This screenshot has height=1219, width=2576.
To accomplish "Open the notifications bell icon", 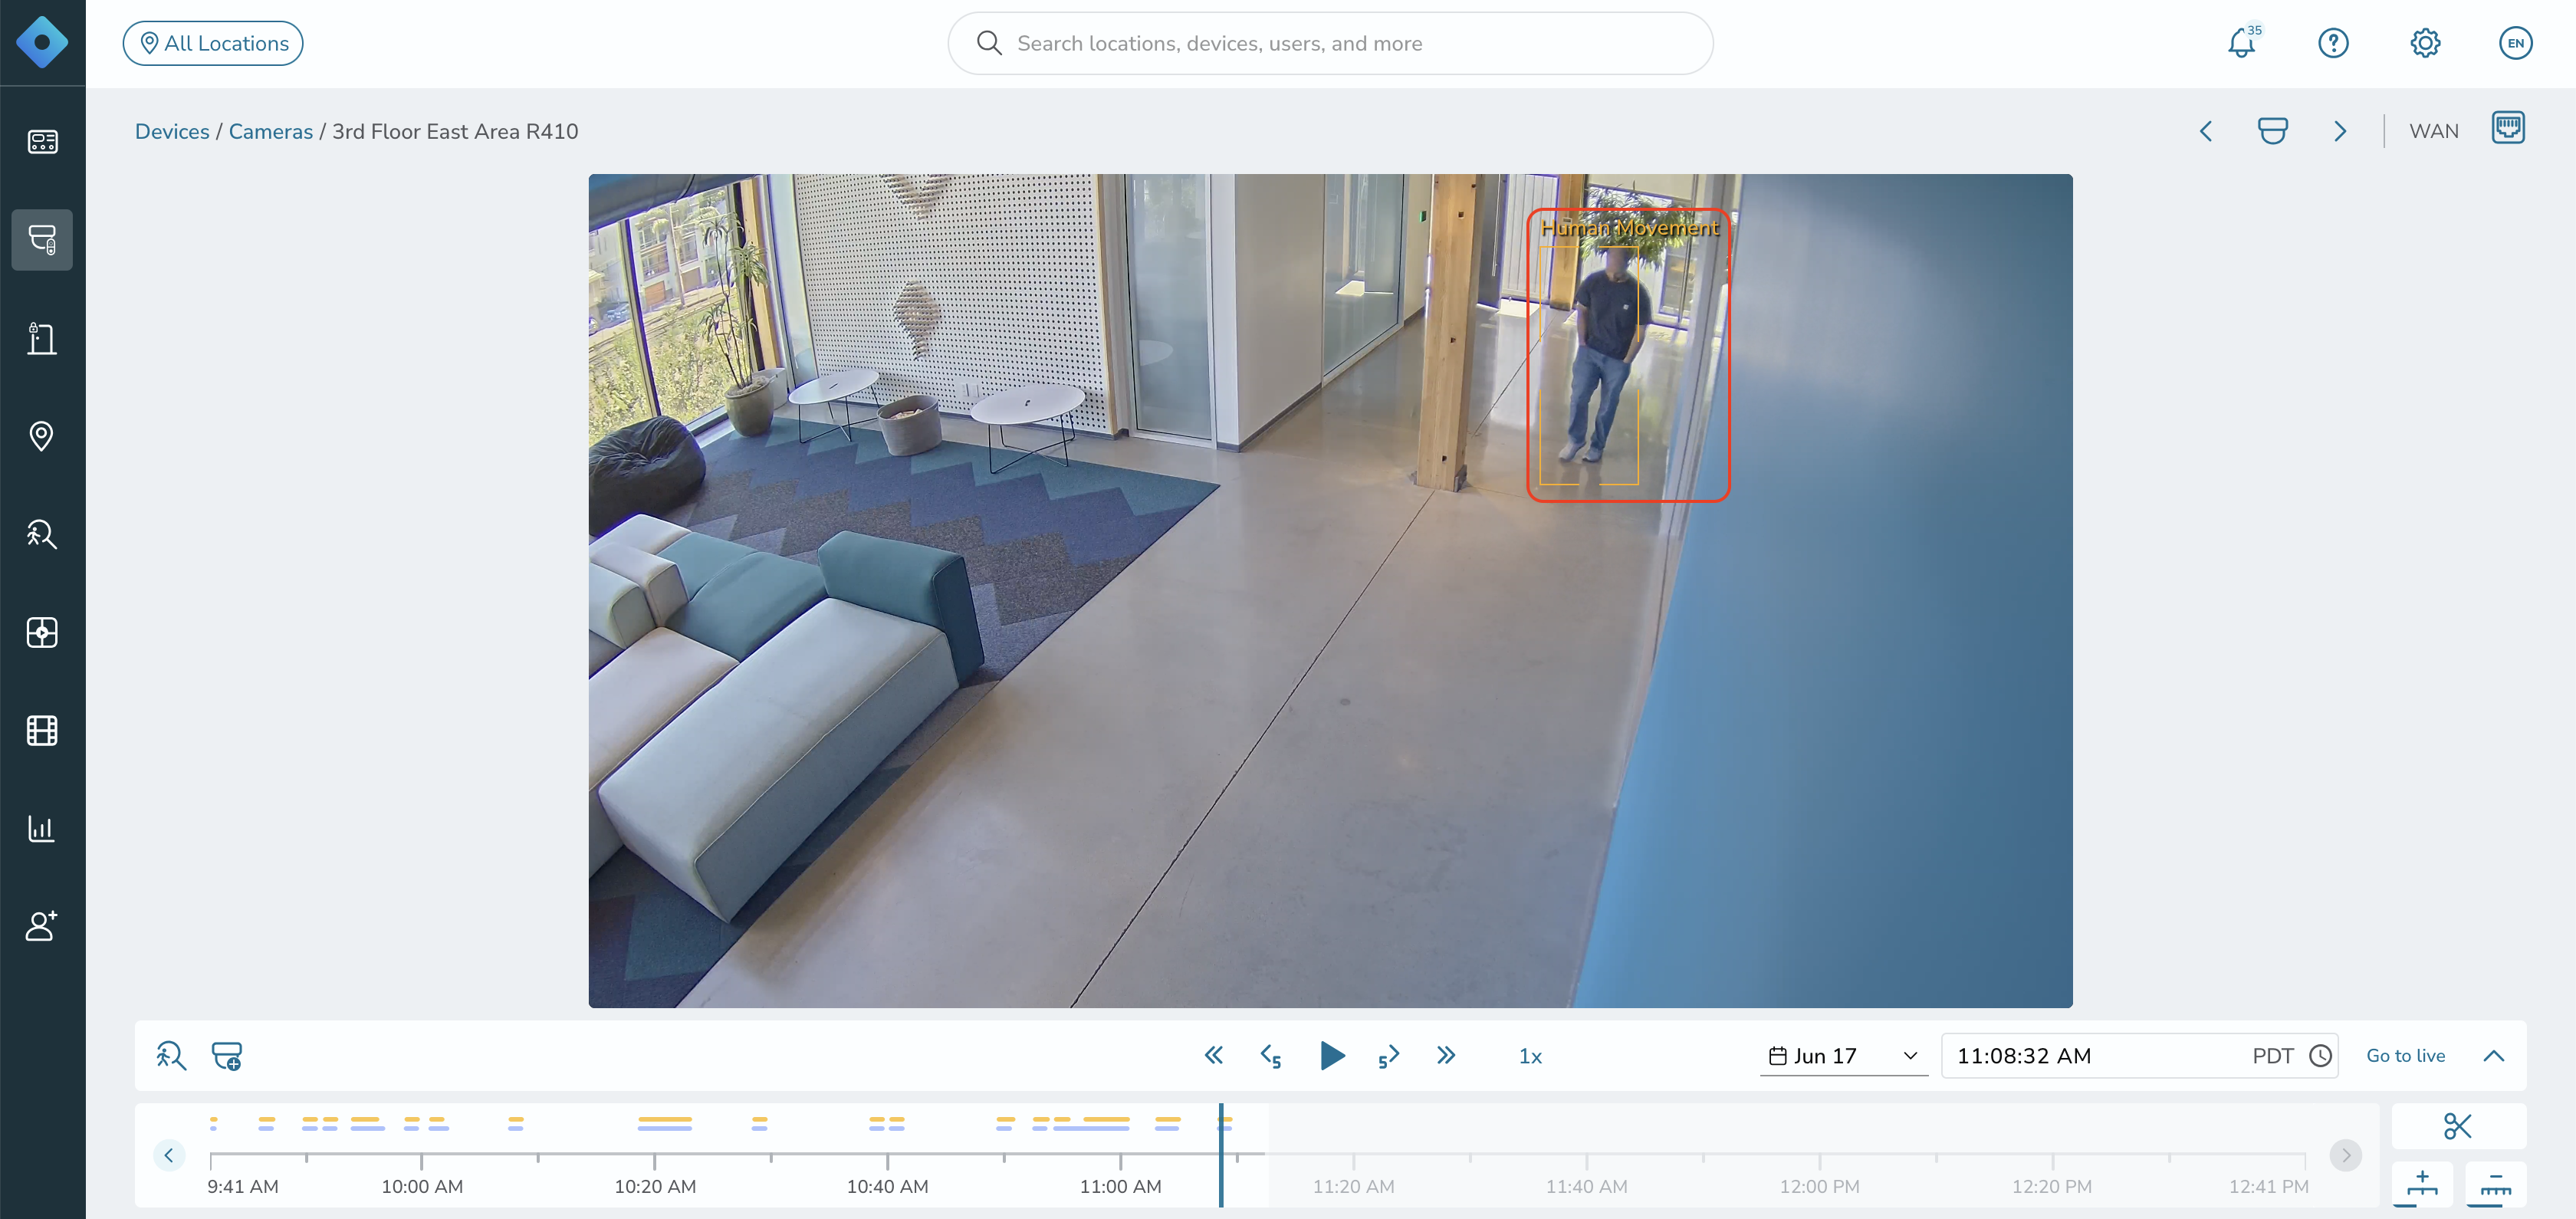I will point(2242,43).
